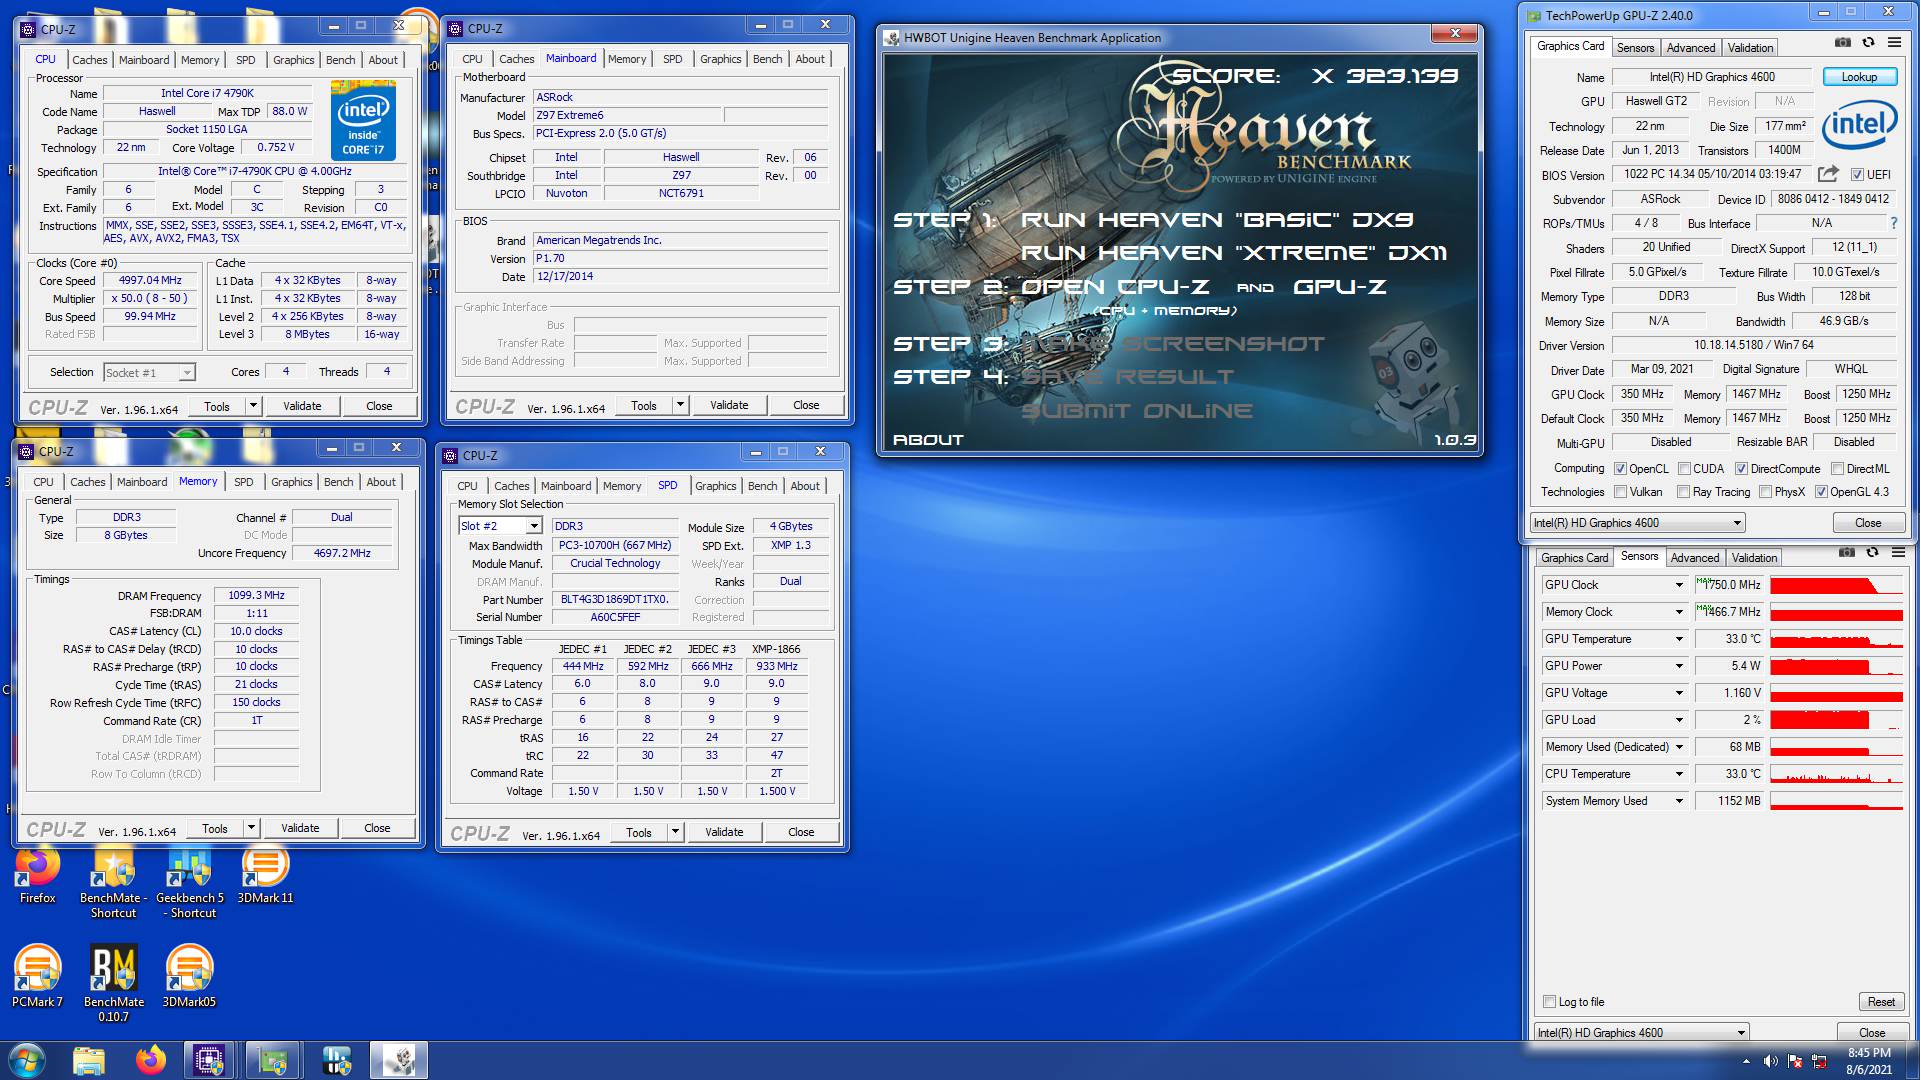
Task: Take GPU-Z screenshot with camera icon
Action: 1842,43
